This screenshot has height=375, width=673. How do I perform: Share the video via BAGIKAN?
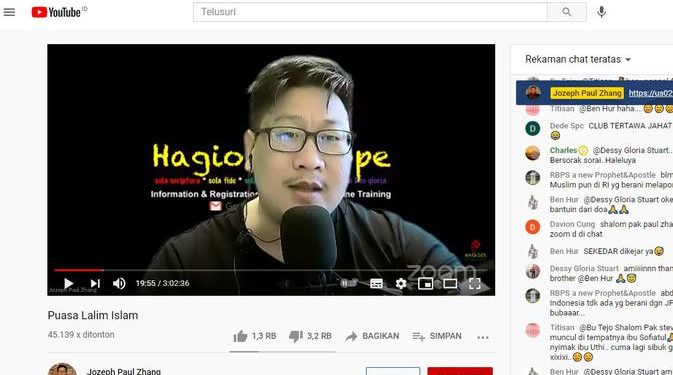(x=372, y=336)
